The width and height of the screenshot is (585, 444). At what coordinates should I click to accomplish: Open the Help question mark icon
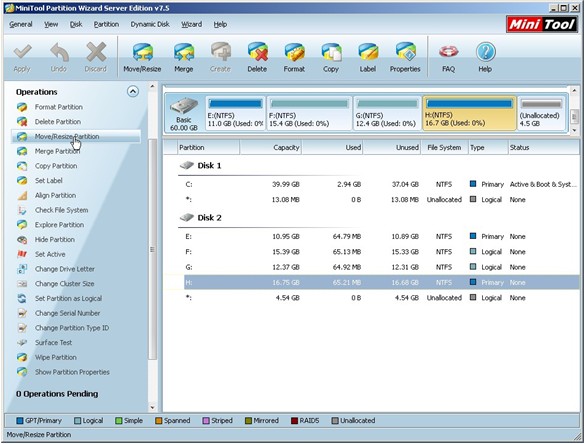(x=485, y=52)
